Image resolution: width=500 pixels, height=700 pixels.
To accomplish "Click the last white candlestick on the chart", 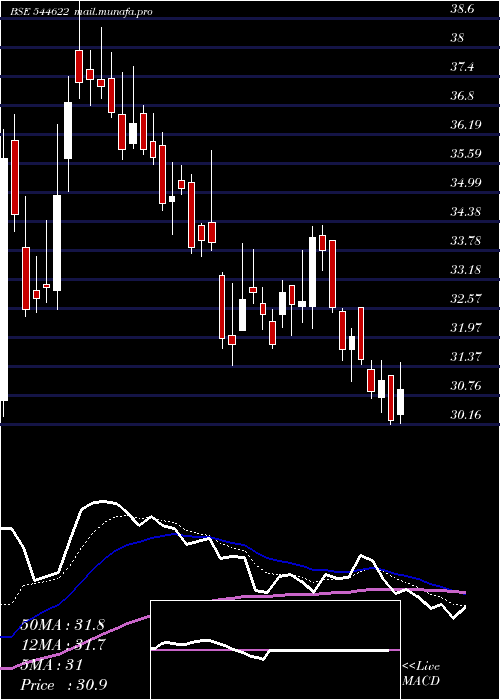I will tap(400, 402).
